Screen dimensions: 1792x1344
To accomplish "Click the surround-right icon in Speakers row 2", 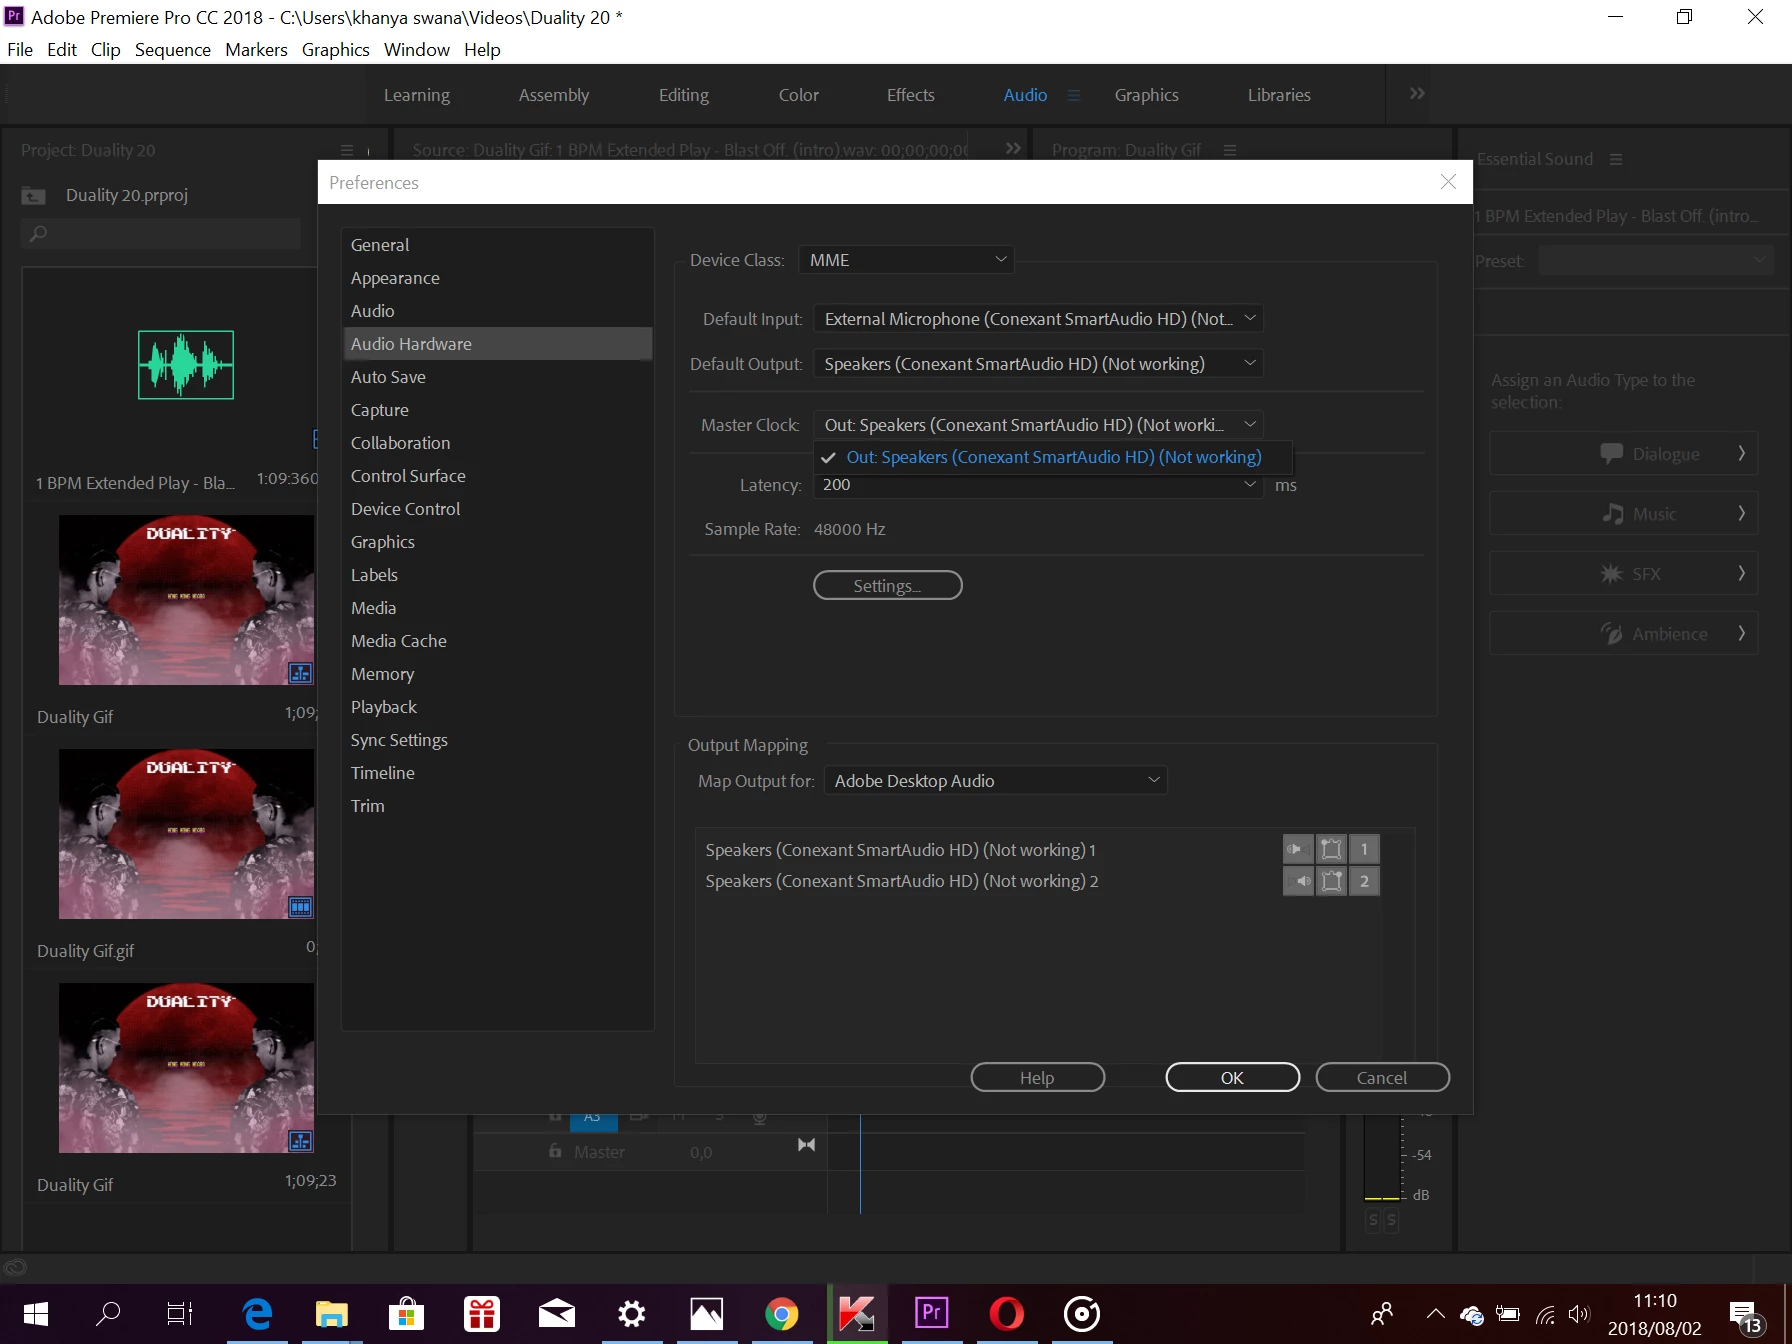I will 1331,881.
